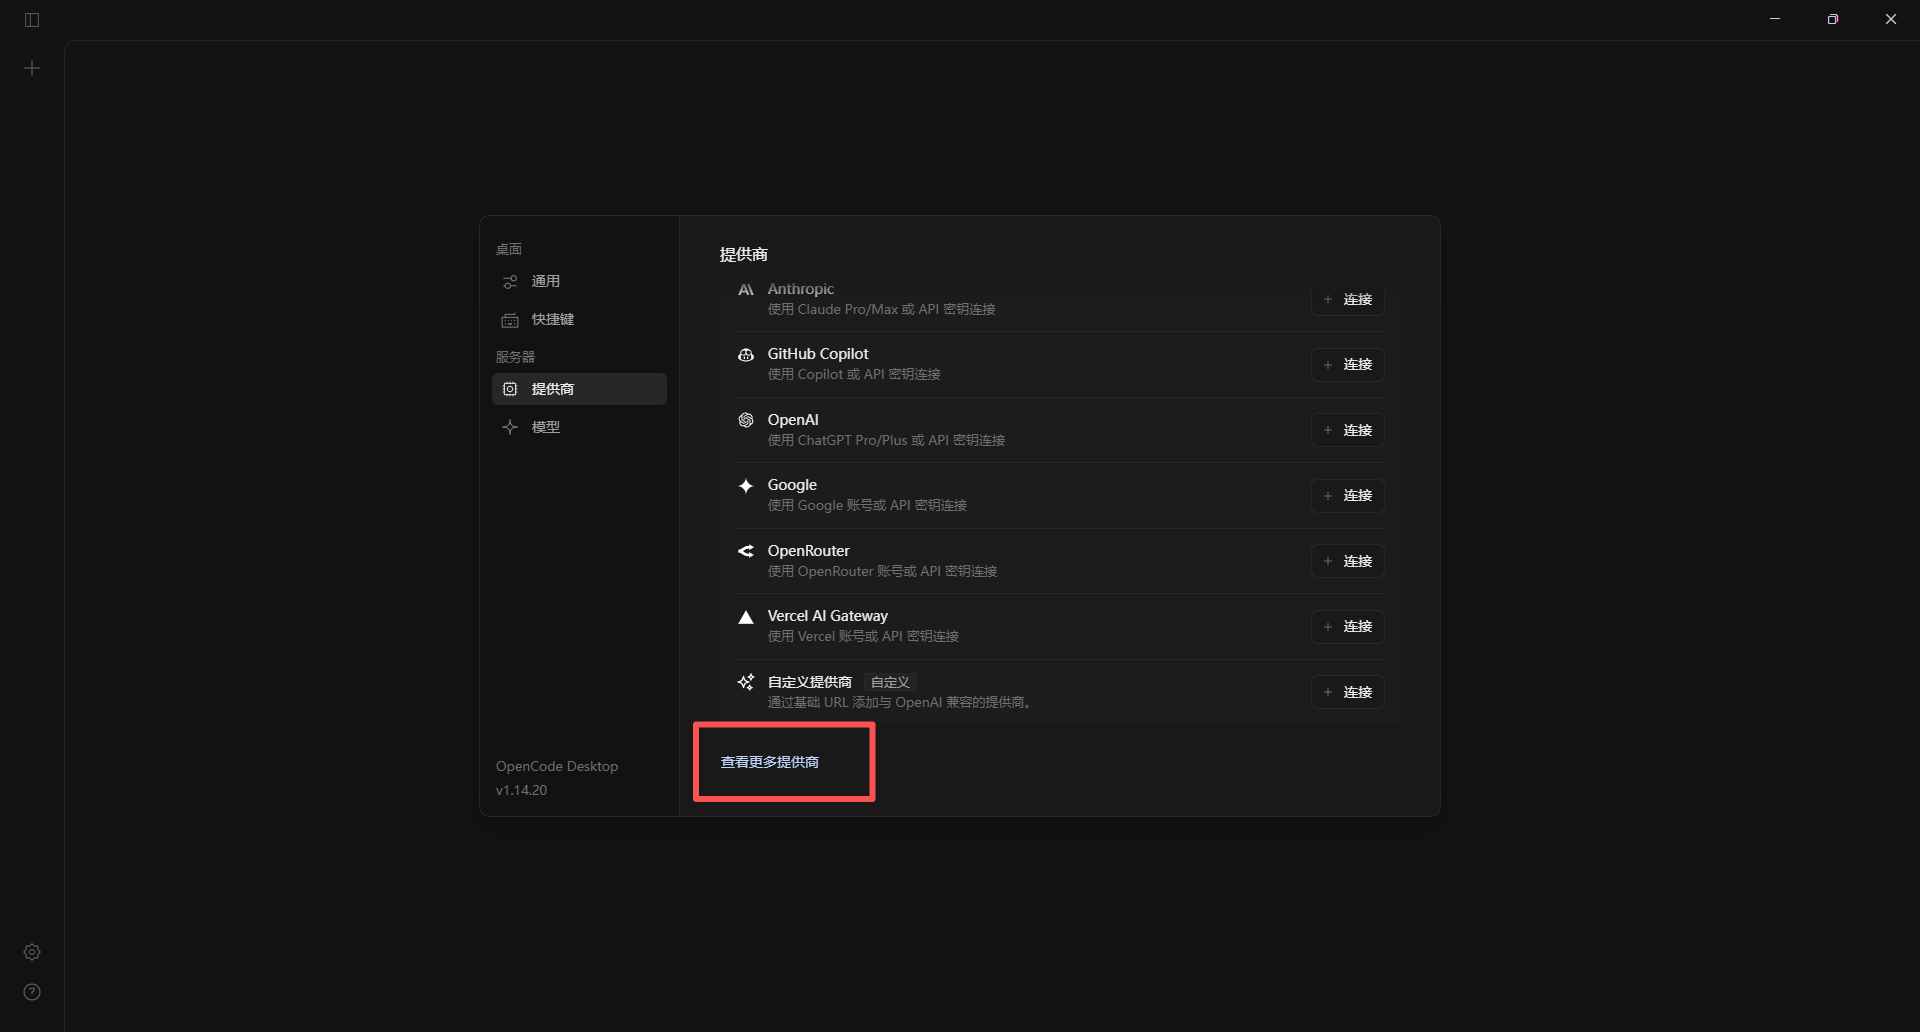Click the 使用 Claude Pro/Max description text
Viewport: 1920px width, 1032px height.
pos(881,309)
